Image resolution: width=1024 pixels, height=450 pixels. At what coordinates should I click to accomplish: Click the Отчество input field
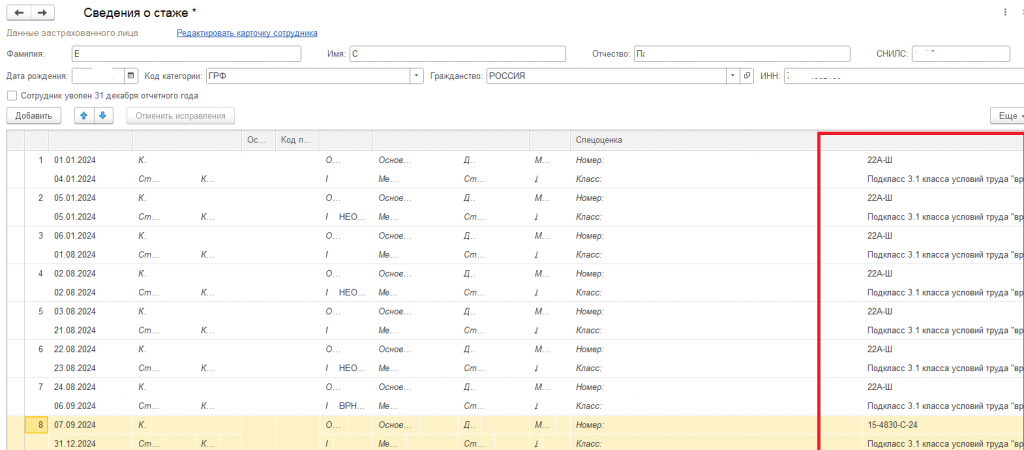(741, 54)
